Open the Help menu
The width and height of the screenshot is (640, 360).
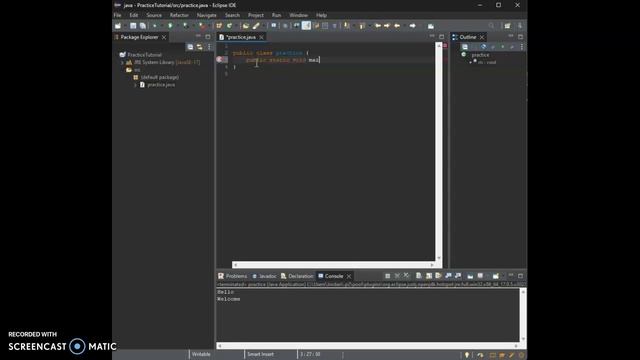click(x=321, y=15)
